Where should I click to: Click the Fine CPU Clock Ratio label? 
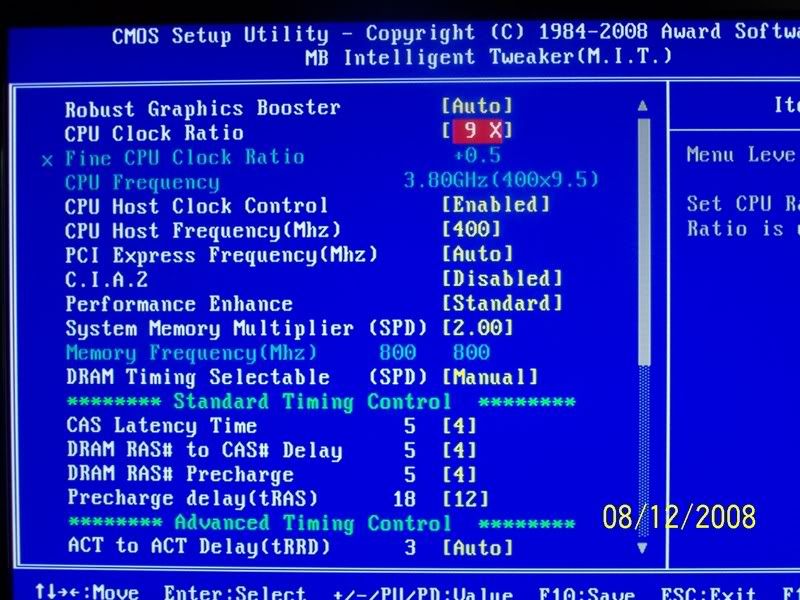click(x=185, y=158)
